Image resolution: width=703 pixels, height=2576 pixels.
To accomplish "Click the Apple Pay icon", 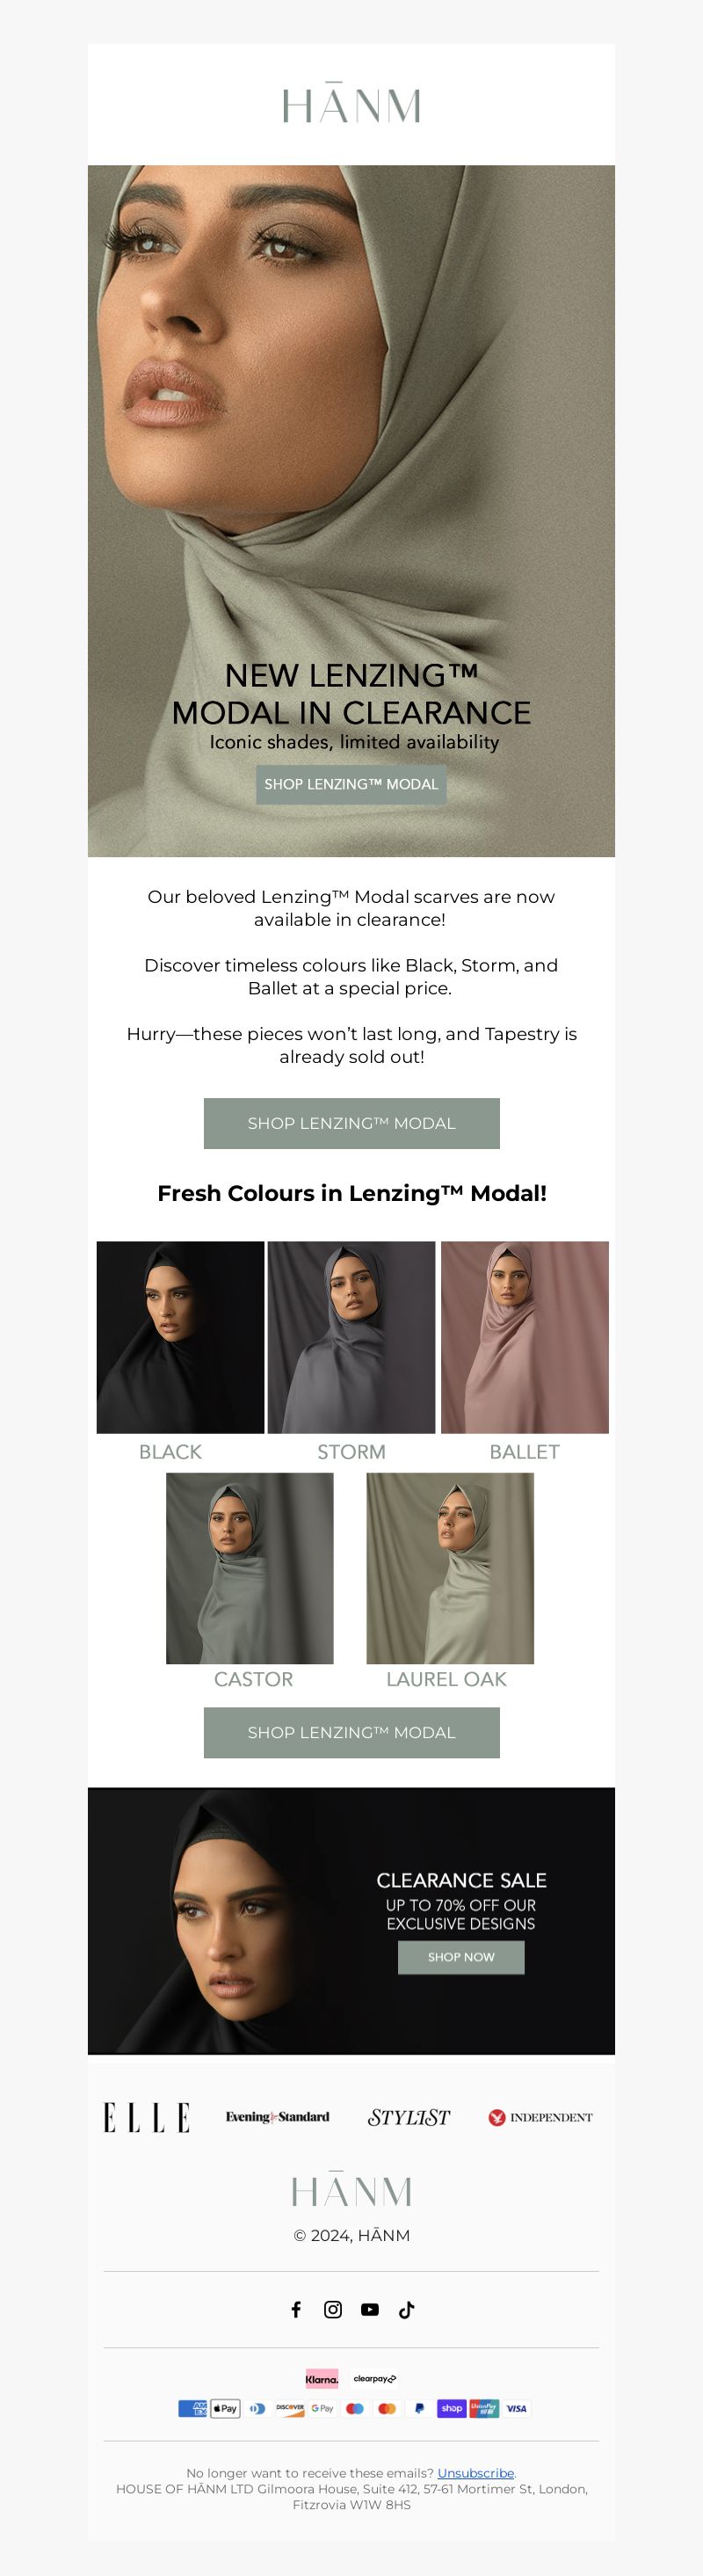I will click(x=225, y=2408).
